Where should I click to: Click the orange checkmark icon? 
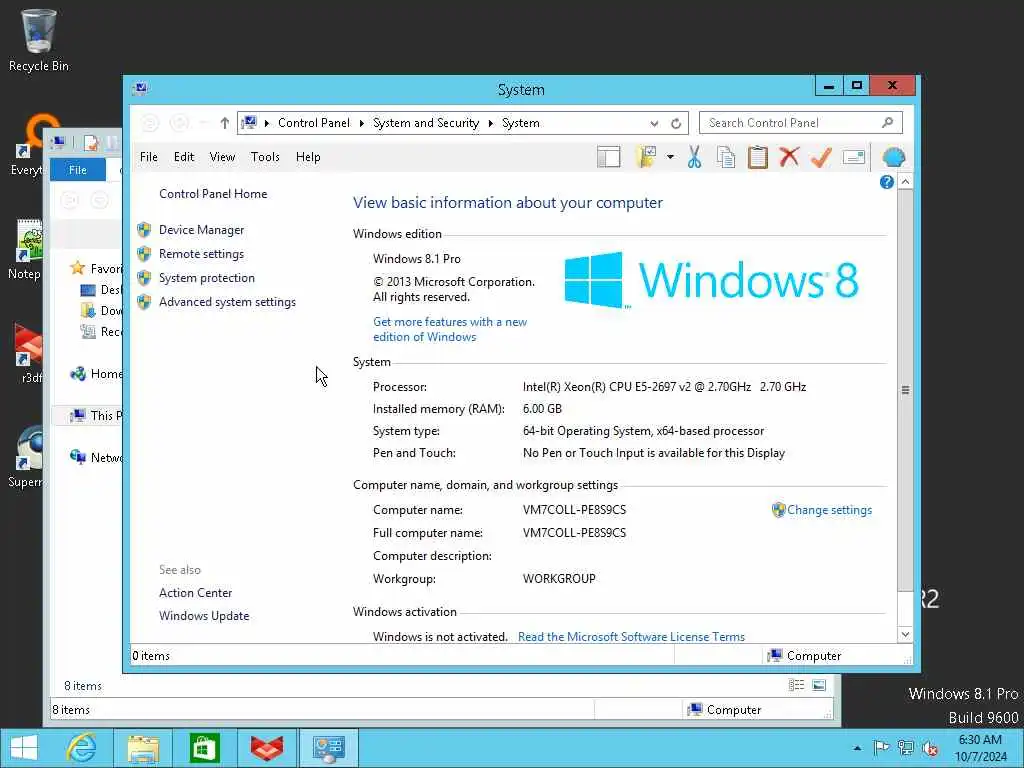click(x=821, y=157)
